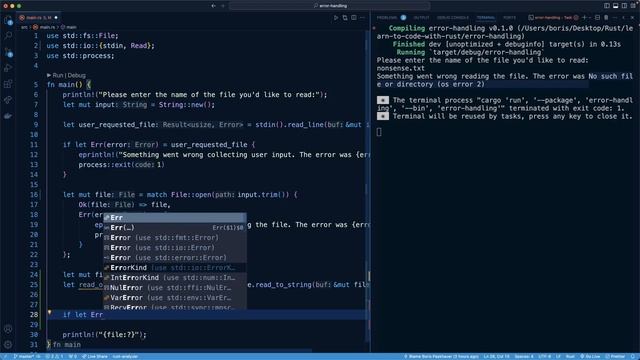Switch to the Output tab
Image resolution: width=640 pixels, height=360 pixels.
coord(421,18)
